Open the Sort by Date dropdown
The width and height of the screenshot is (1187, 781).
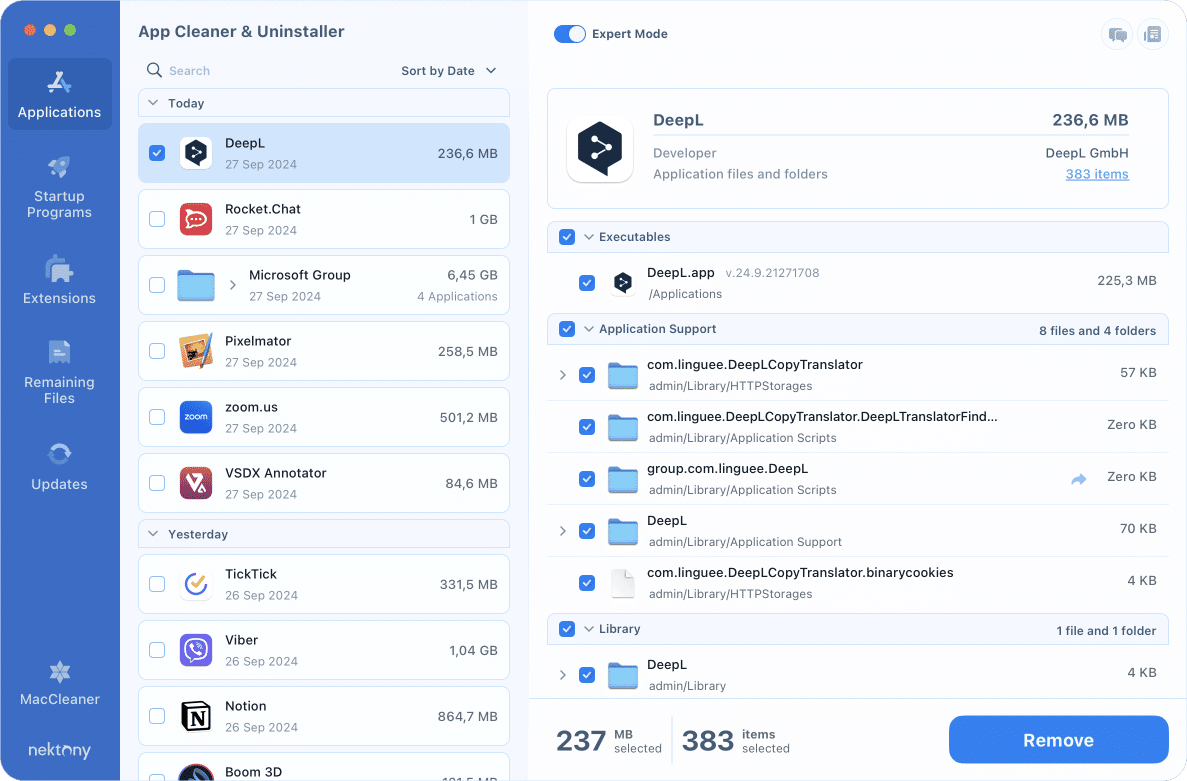click(449, 70)
